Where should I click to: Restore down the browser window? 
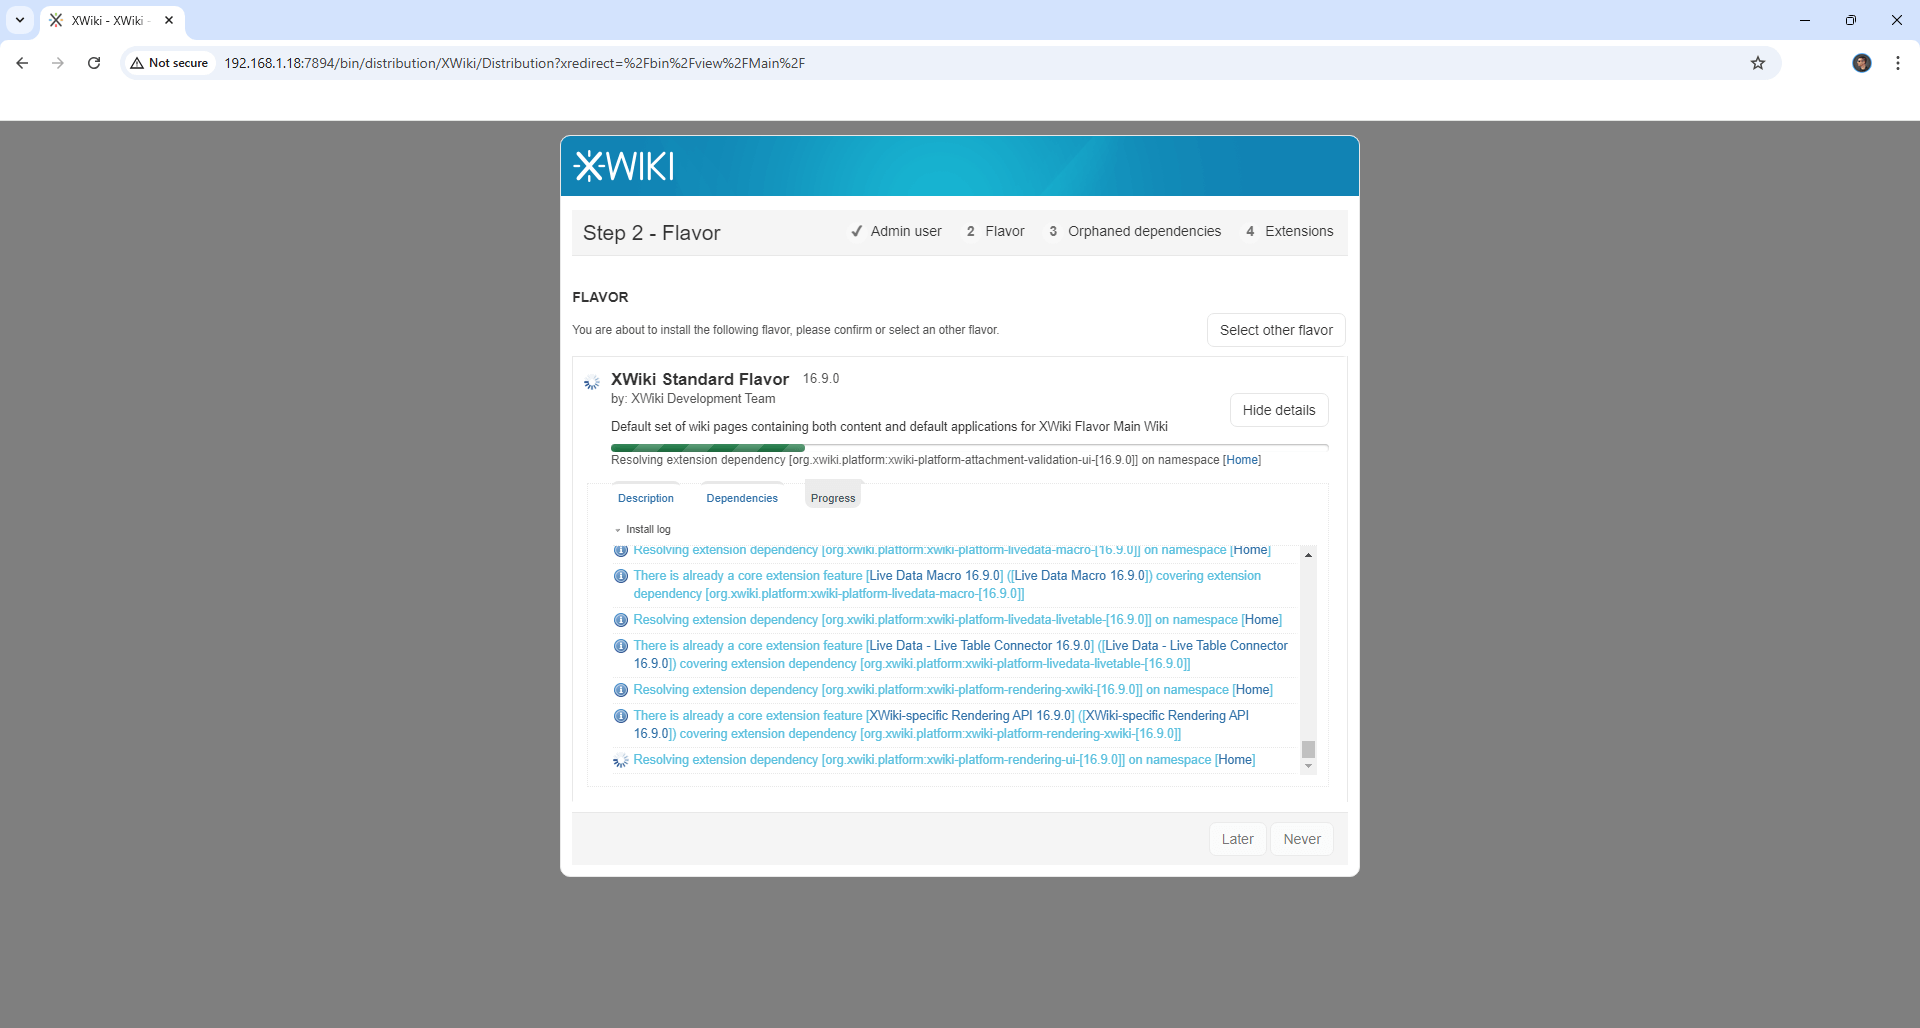[1851, 20]
